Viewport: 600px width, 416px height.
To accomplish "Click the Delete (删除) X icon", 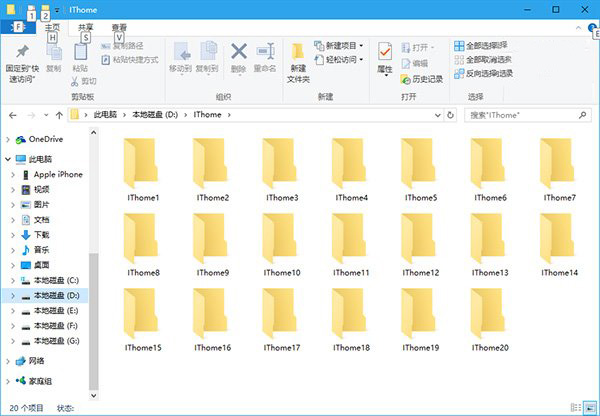I will [x=239, y=52].
